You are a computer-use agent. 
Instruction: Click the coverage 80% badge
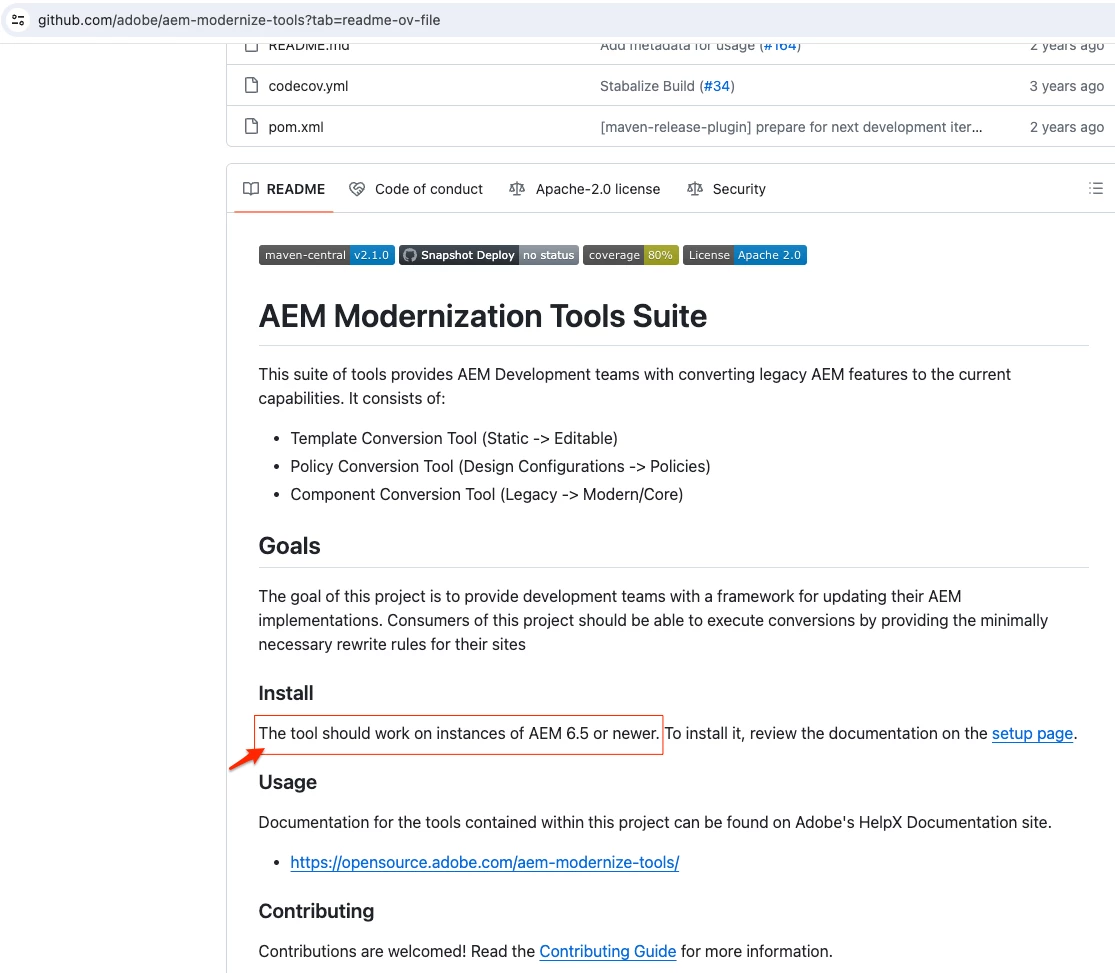pyautogui.click(x=630, y=255)
